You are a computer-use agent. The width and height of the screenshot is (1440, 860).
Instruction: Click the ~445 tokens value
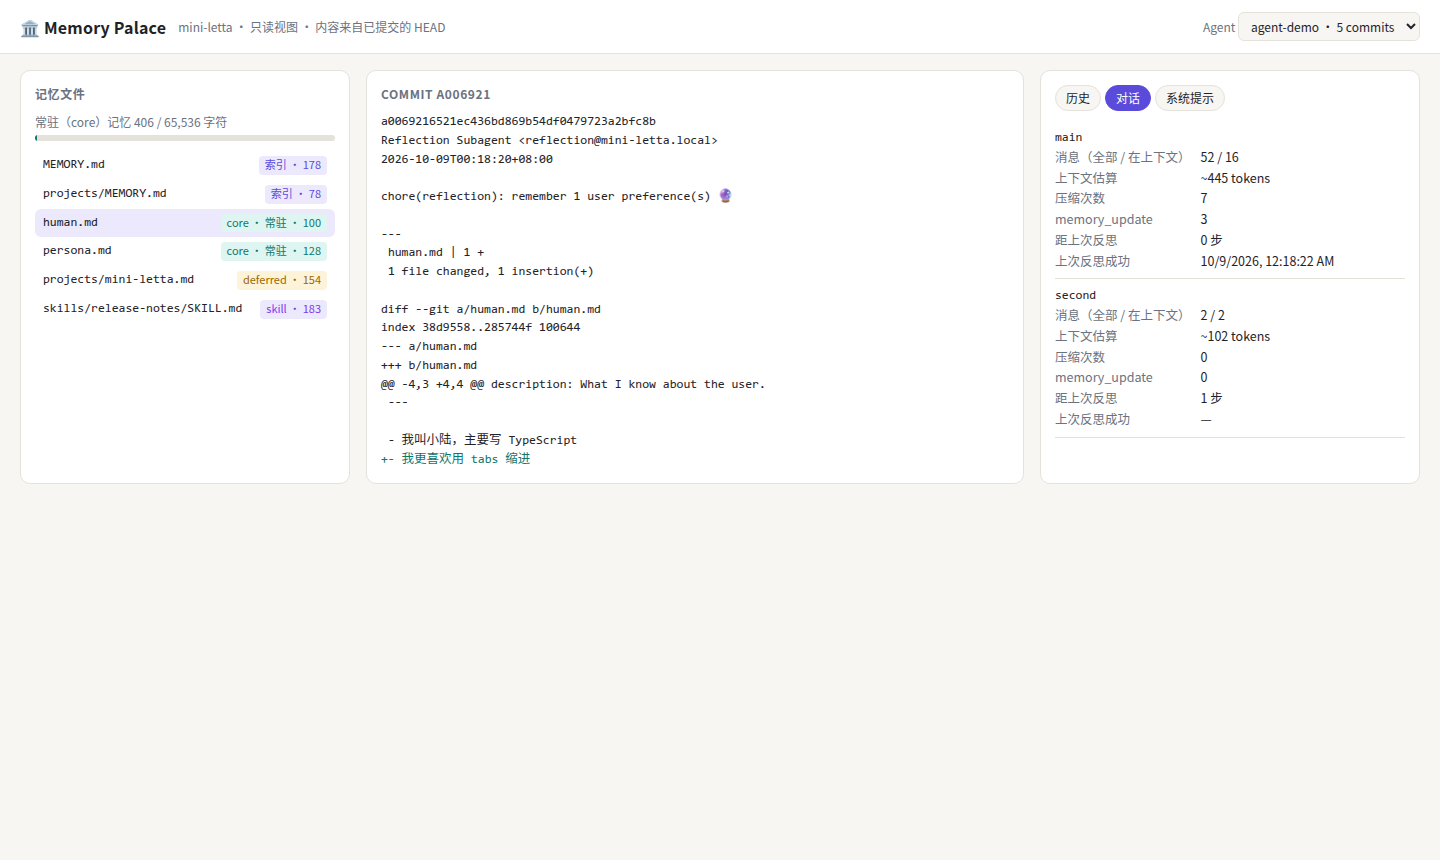(x=1235, y=178)
